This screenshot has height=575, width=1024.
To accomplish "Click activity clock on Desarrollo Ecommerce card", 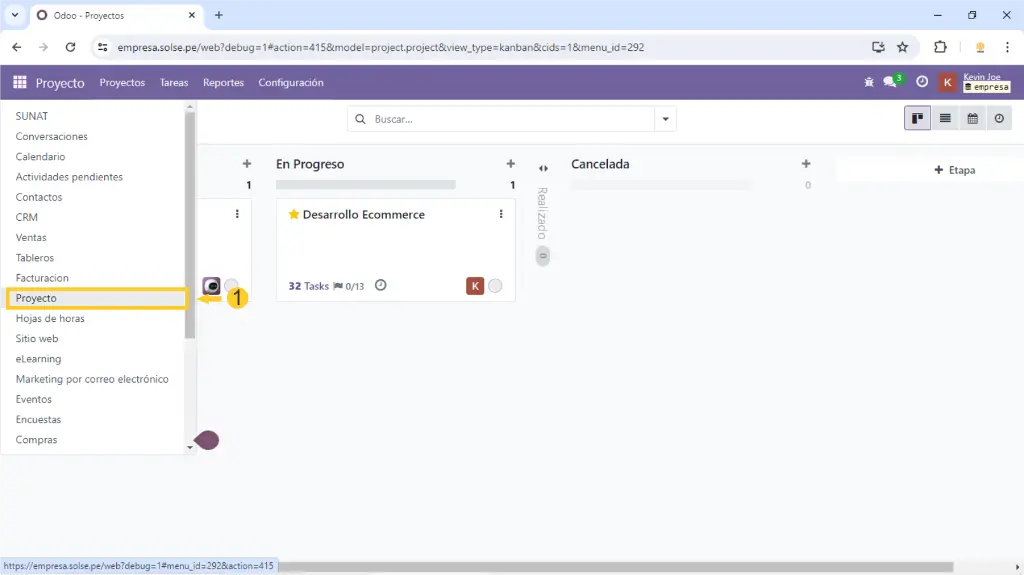I will [x=380, y=286].
